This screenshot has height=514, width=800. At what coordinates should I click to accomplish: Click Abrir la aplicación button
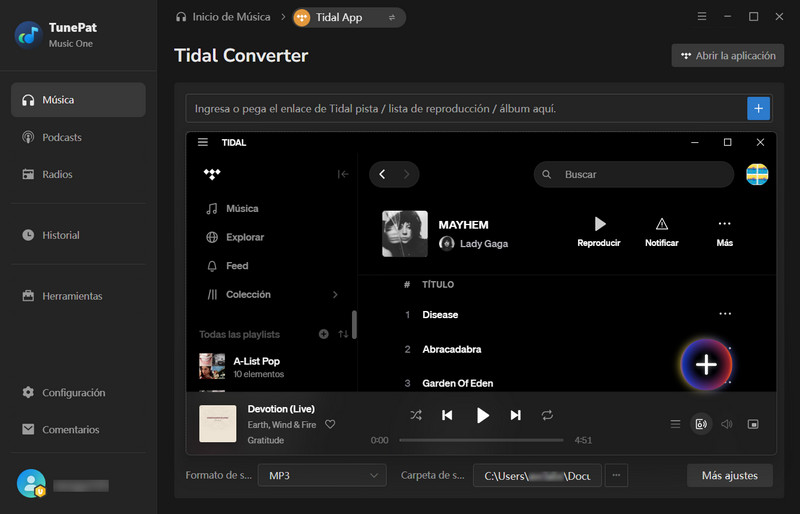pyautogui.click(x=728, y=56)
